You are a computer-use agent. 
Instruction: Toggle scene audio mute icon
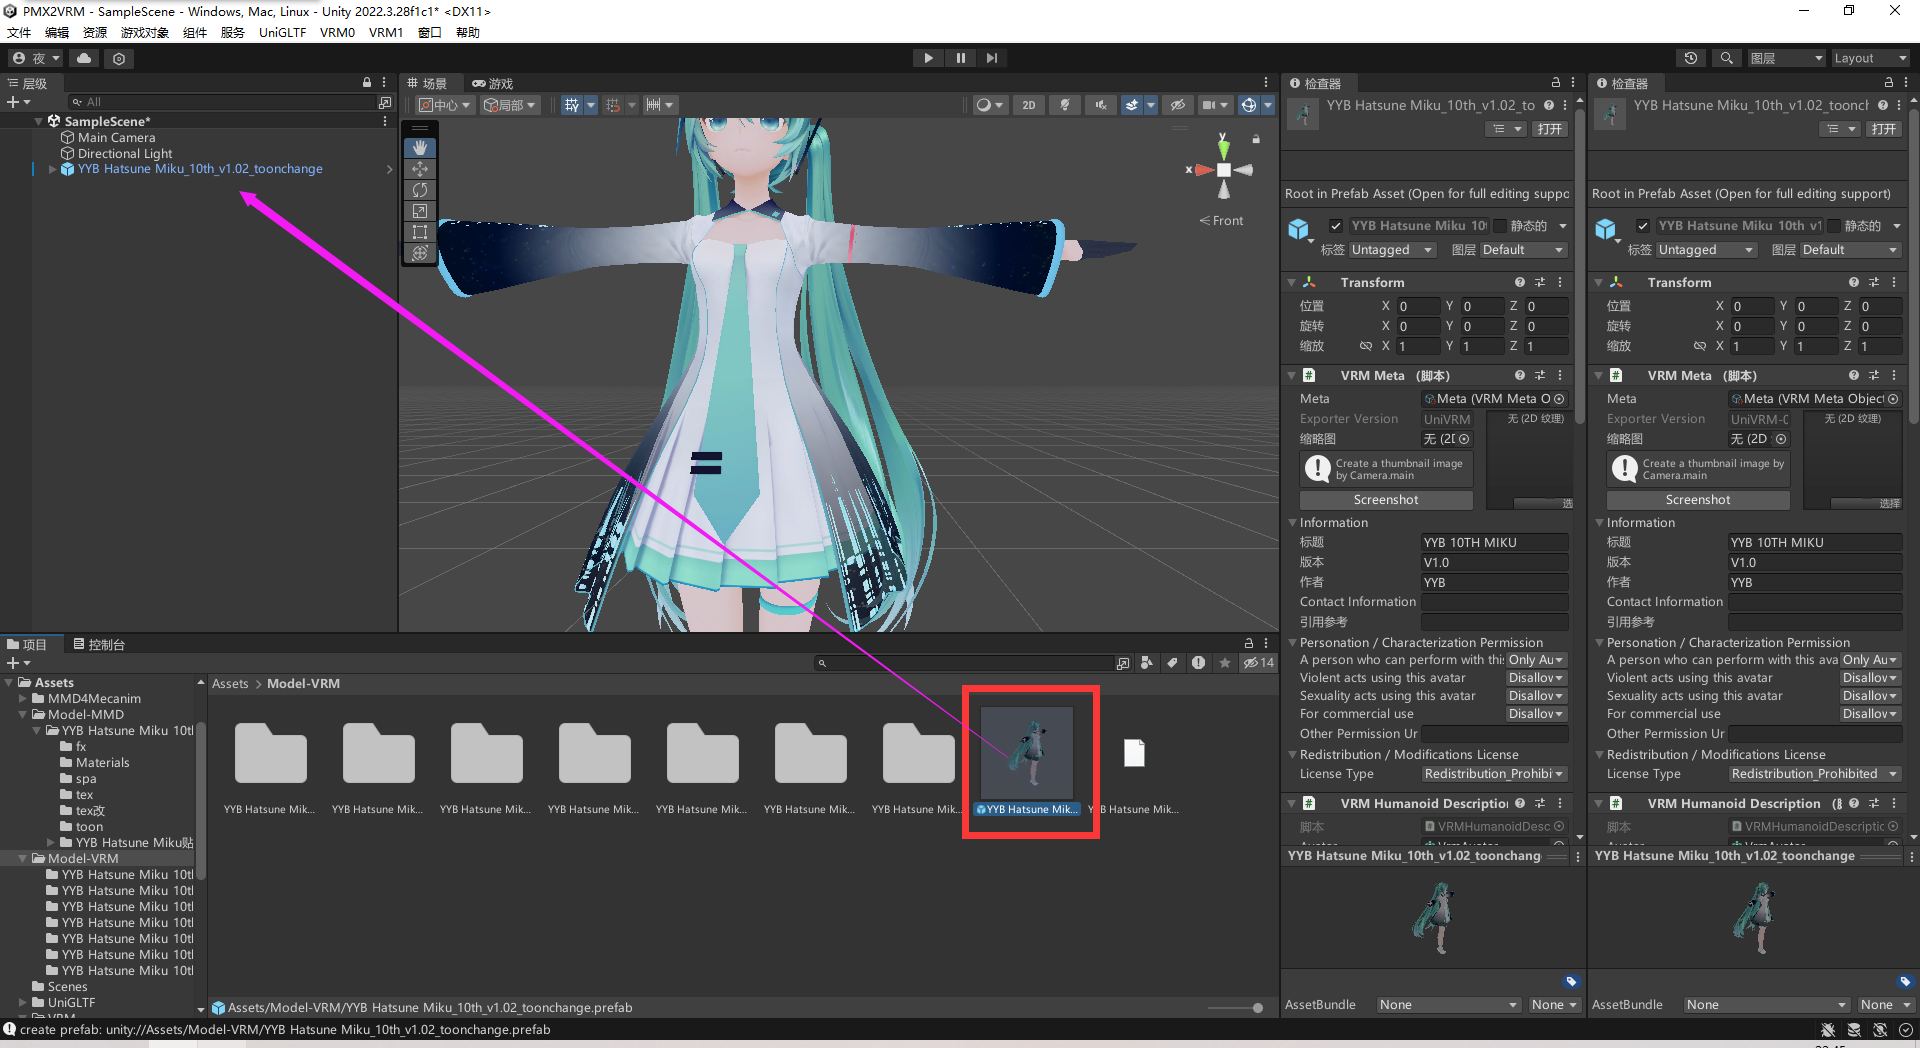1101,104
